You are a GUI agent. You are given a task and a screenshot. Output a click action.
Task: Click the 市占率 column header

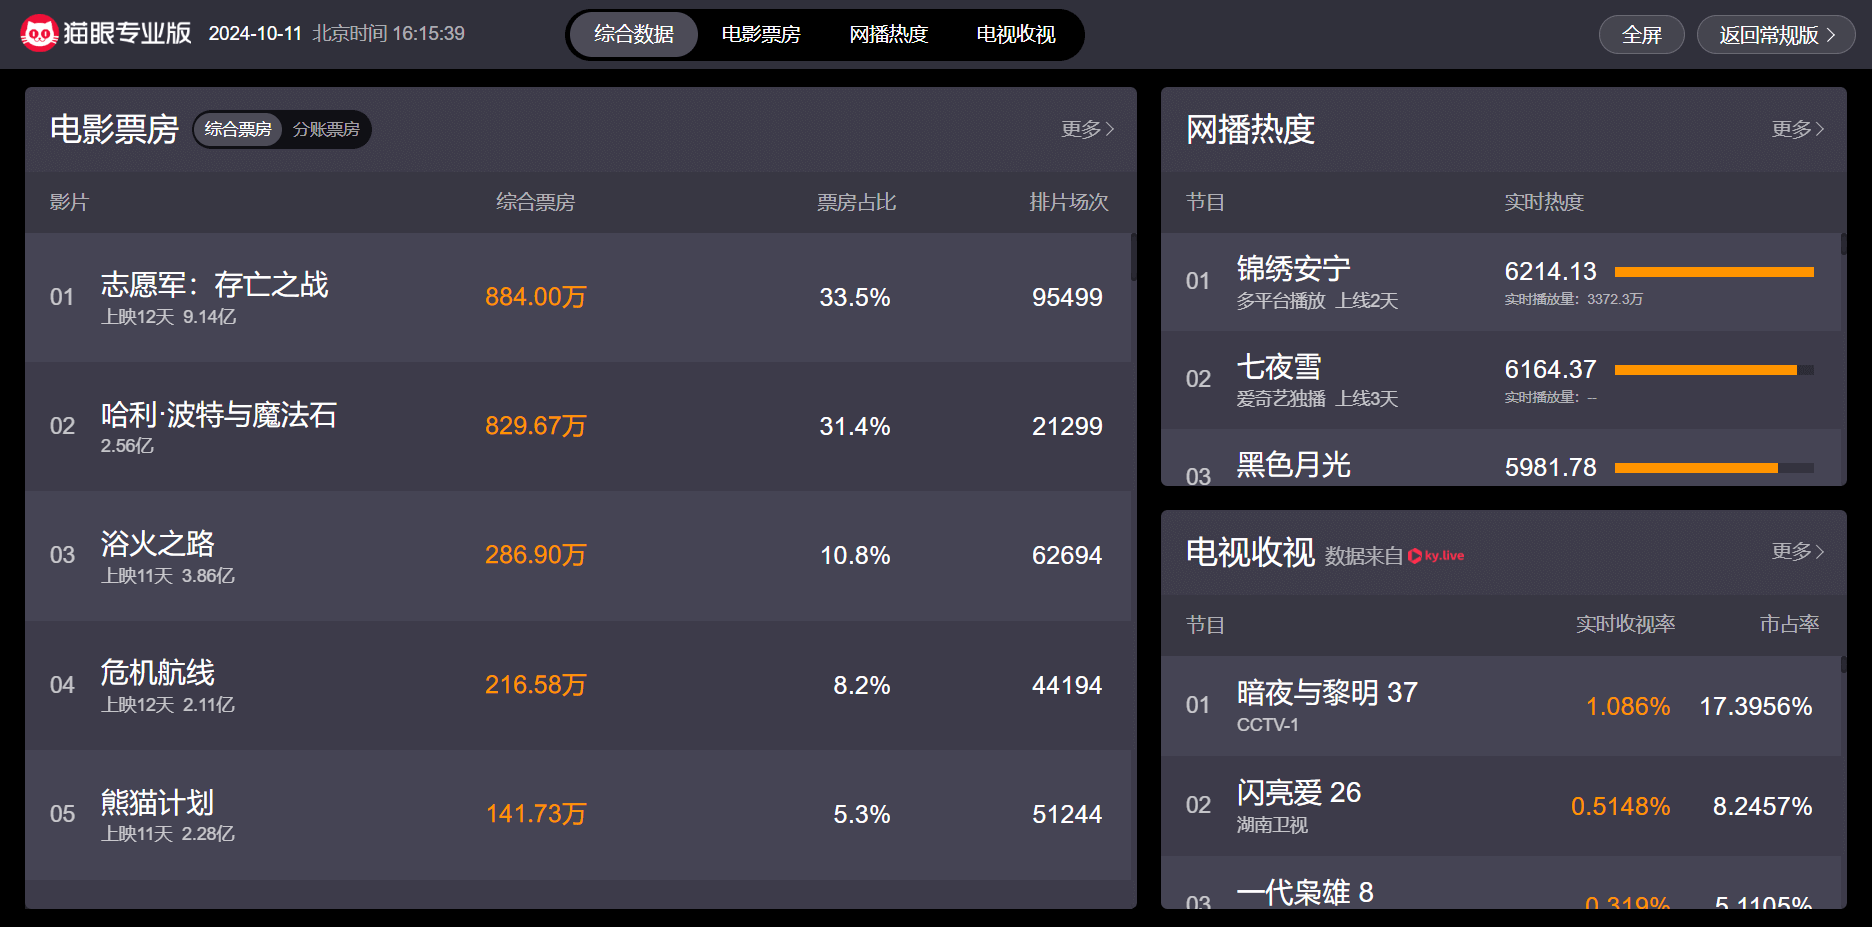pyautogui.click(x=1790, y=624)
